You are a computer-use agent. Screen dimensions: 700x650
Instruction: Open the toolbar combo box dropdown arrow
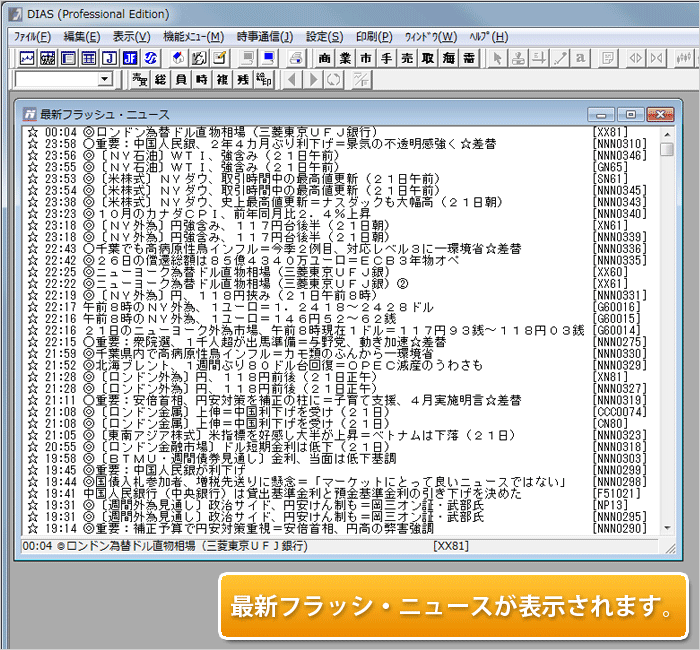(105, 79)
